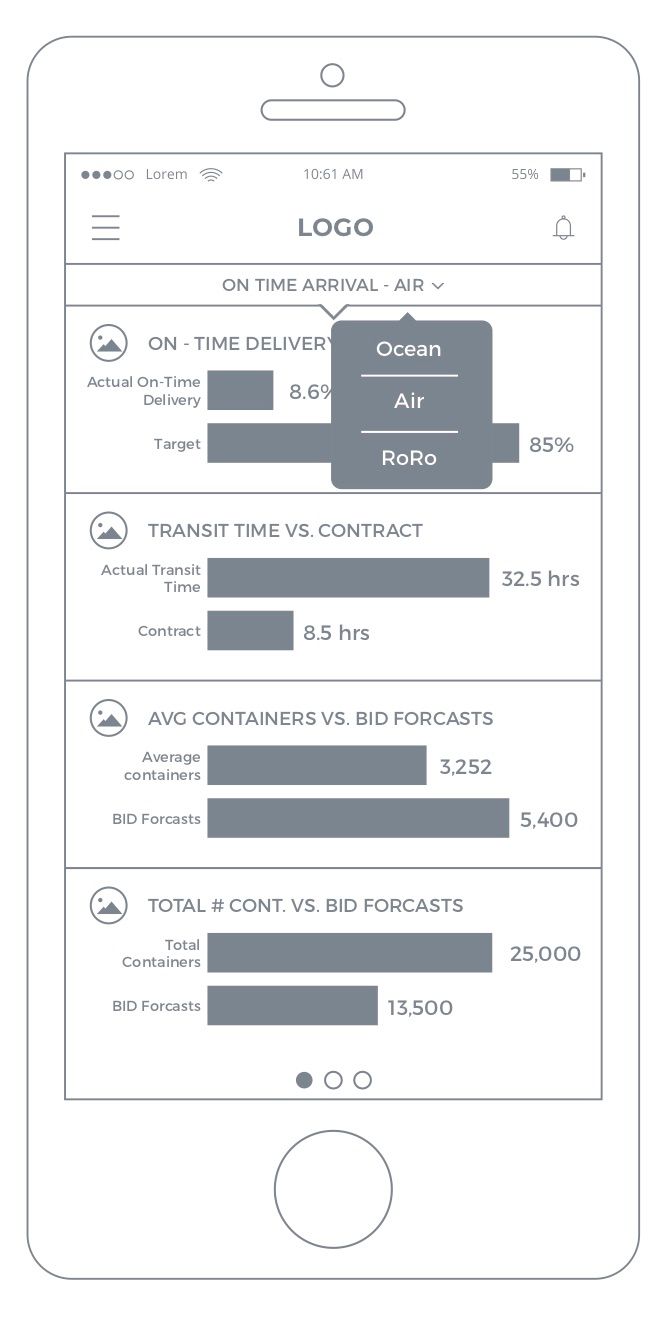Viewport: 666px width, 1320px height.
Task: Choose Air from the dropdown list
Action: coord(409,401)
